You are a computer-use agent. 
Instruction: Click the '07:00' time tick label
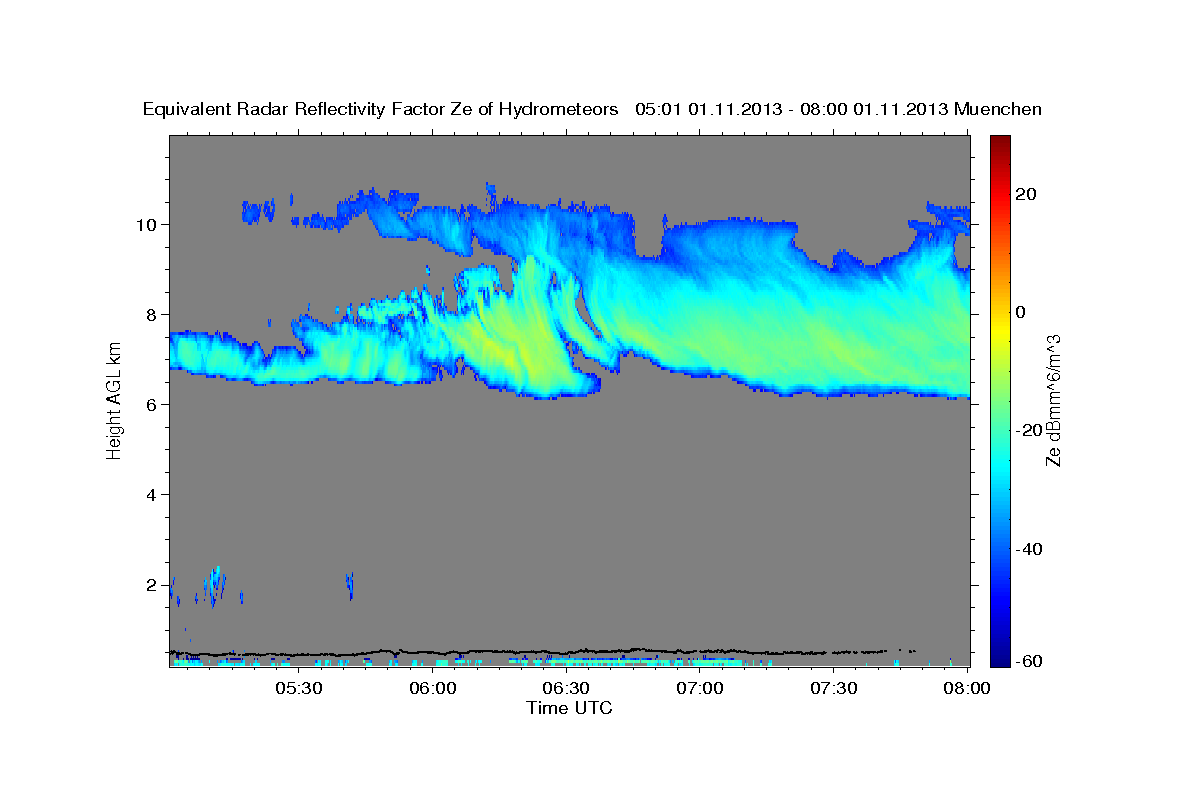pos(700,689)
